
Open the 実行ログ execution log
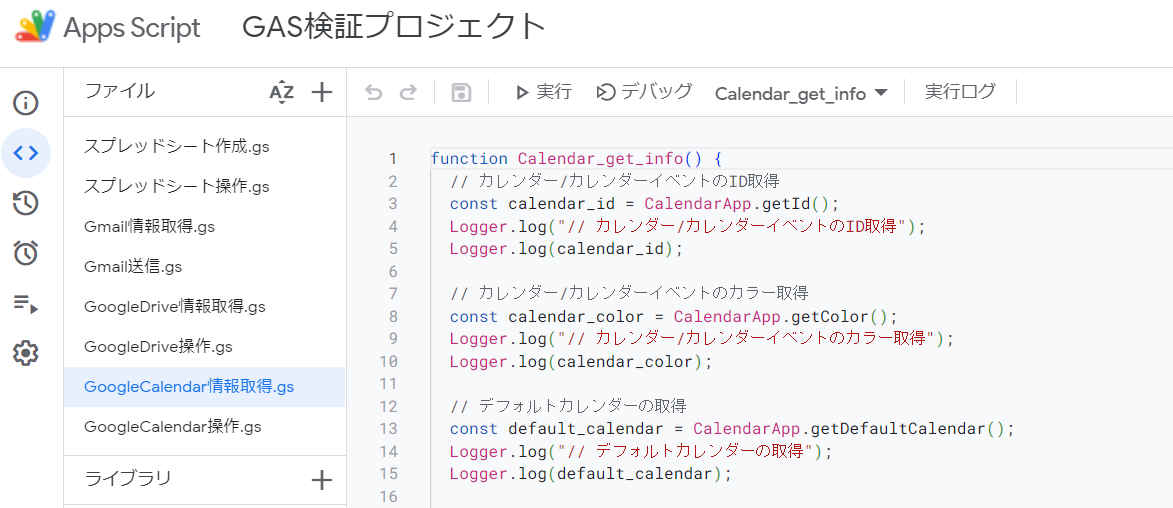[960, 93]
